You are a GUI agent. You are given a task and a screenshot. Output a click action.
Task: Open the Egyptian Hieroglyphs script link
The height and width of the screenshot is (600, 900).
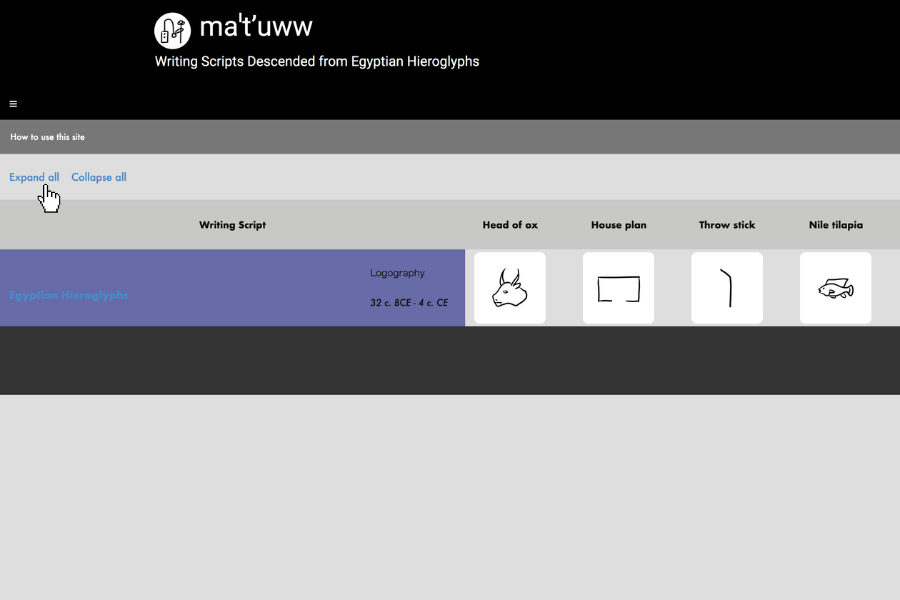pos(68,295)
